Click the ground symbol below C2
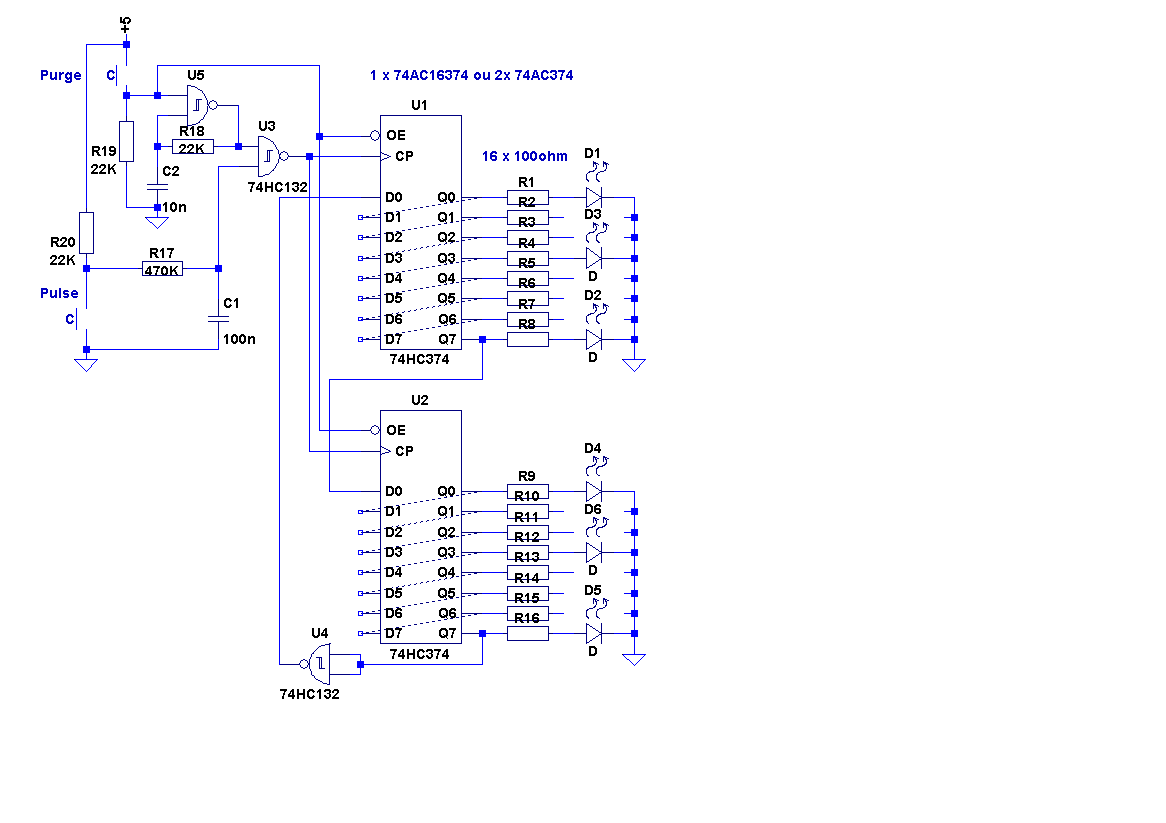Image resolution: width=1166 pixels, height=823 pixels. pos(157,222)
